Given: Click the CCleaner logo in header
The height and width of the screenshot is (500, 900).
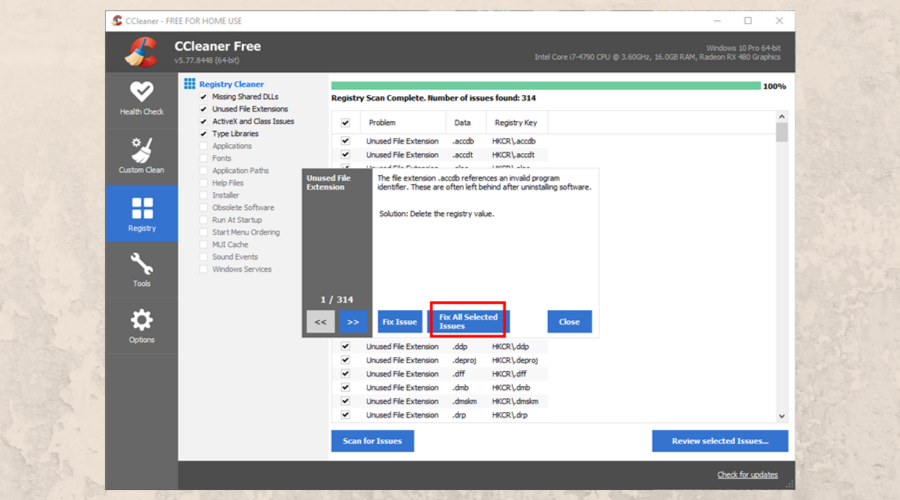Looking at the screenshot, I should point(141,50).
